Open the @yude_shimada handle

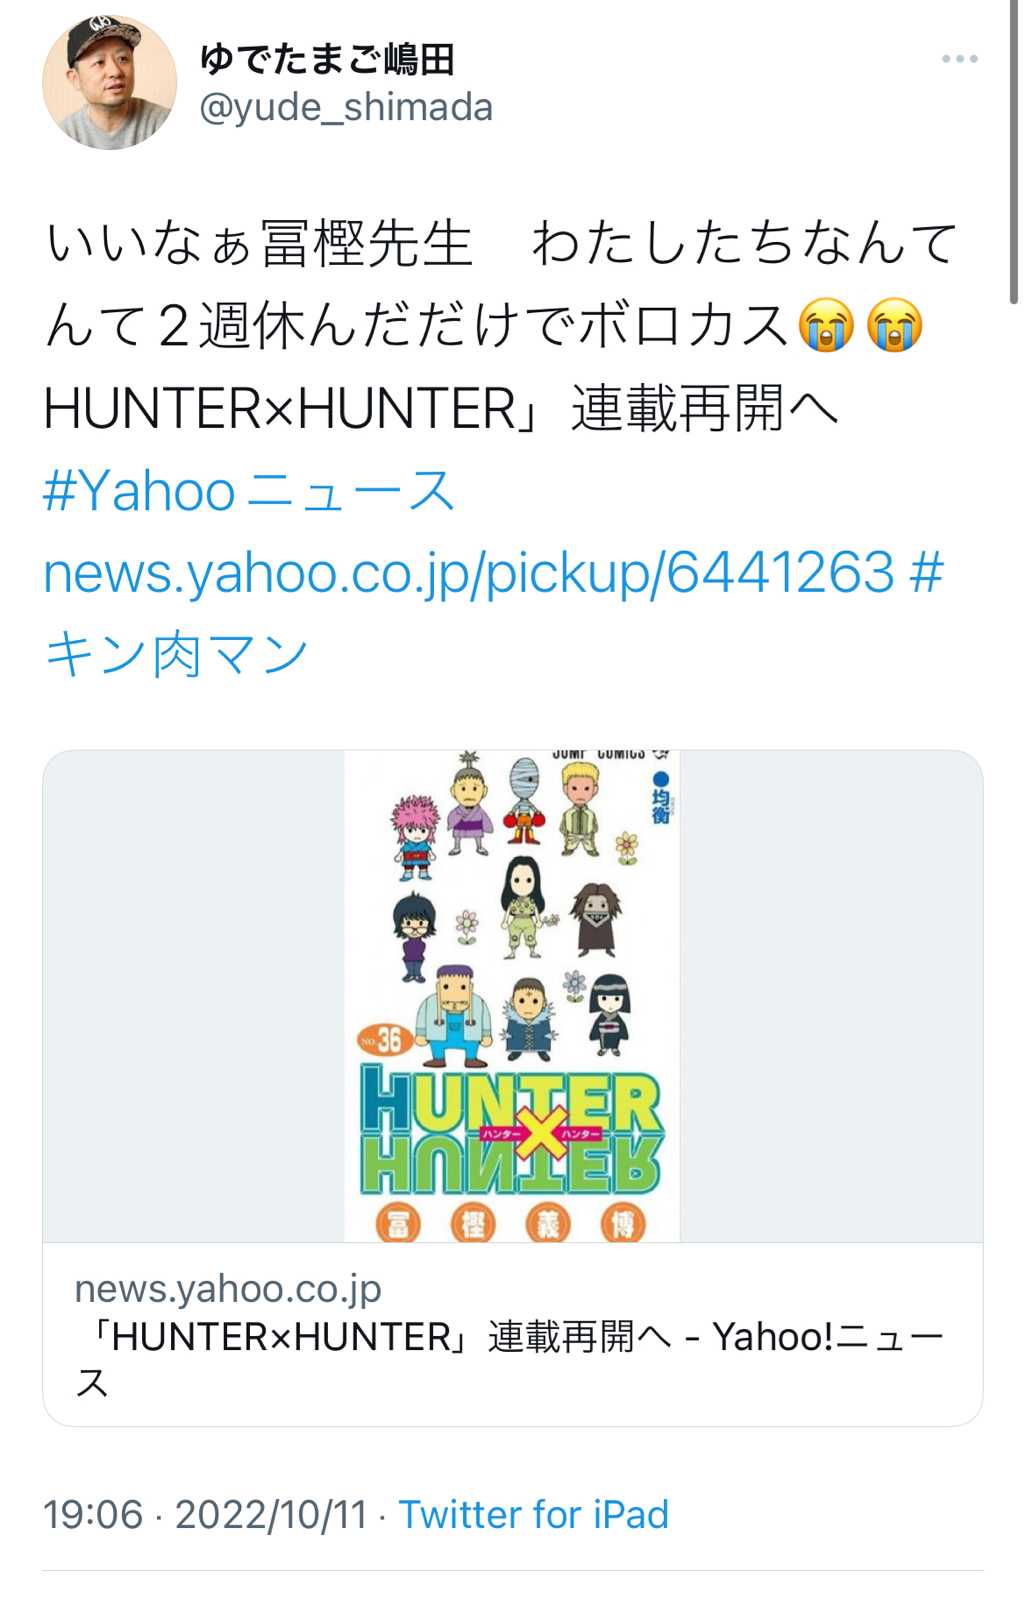coord(346,107)
